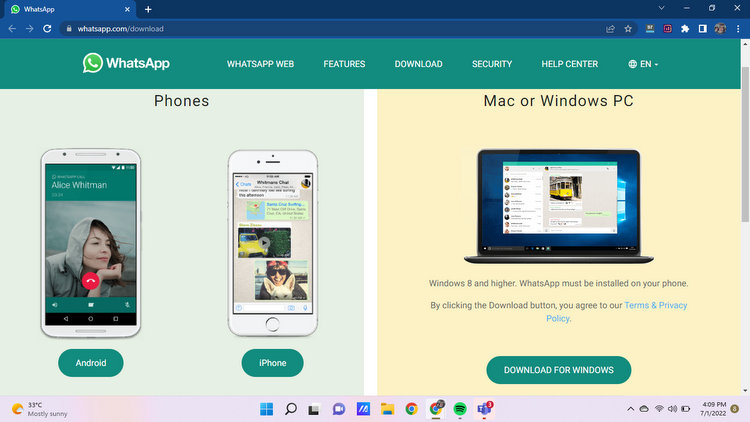Click the first extension icon in toolbar

pyautogui.click(x=650, y=29)
